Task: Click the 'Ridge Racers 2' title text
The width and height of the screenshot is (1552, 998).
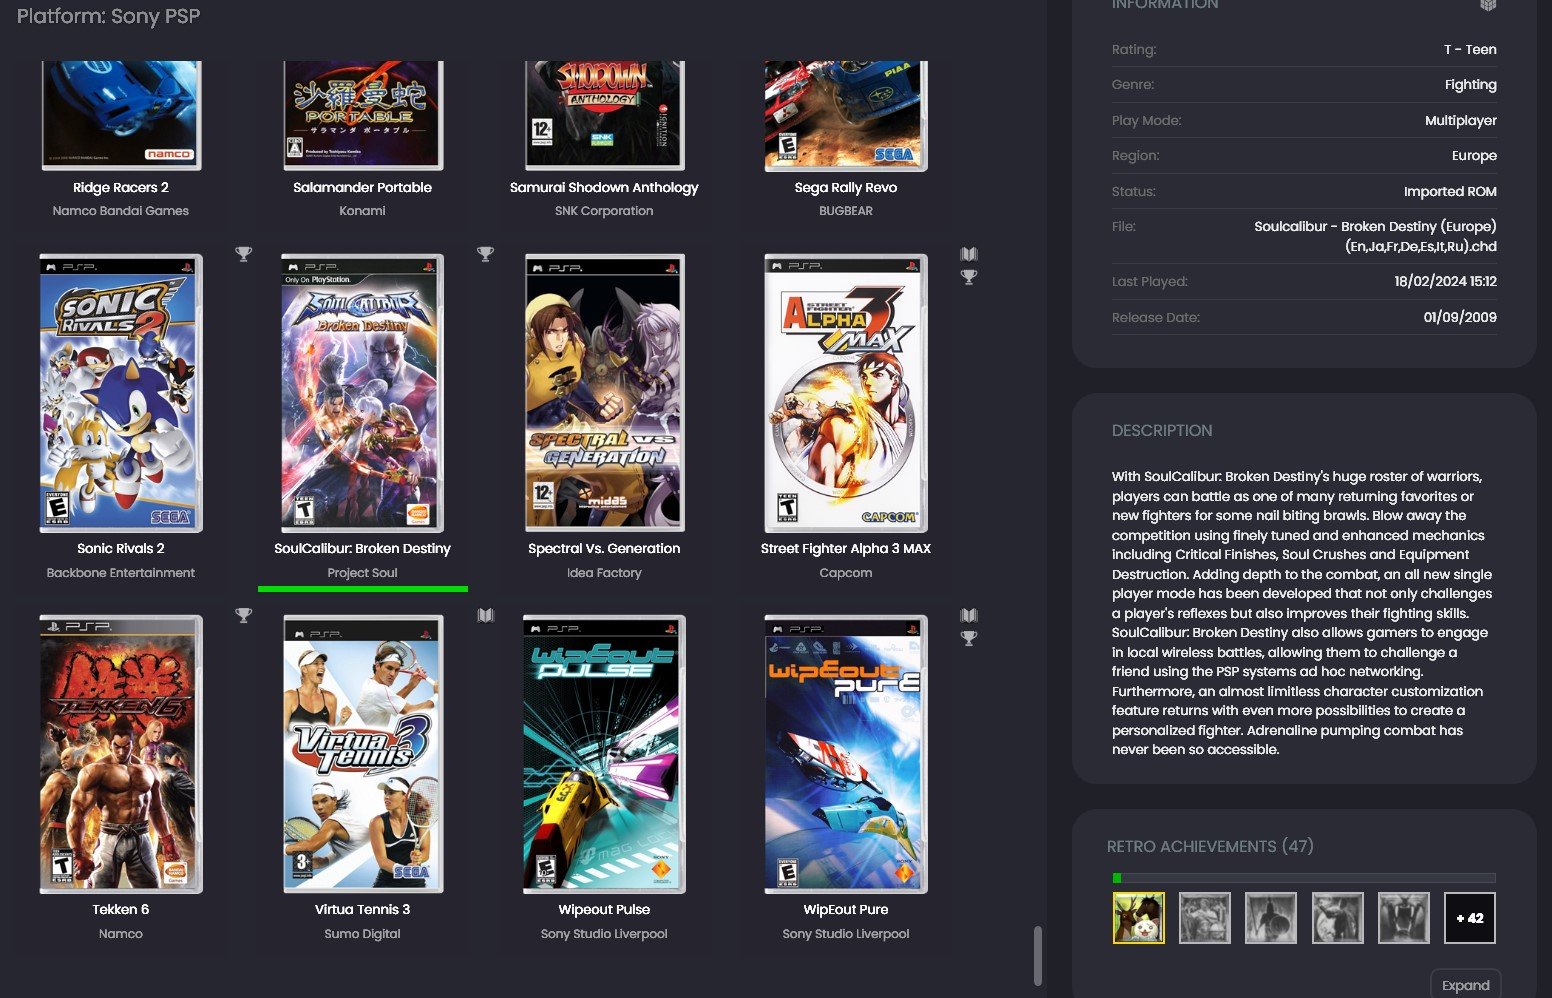Action: 121,187
